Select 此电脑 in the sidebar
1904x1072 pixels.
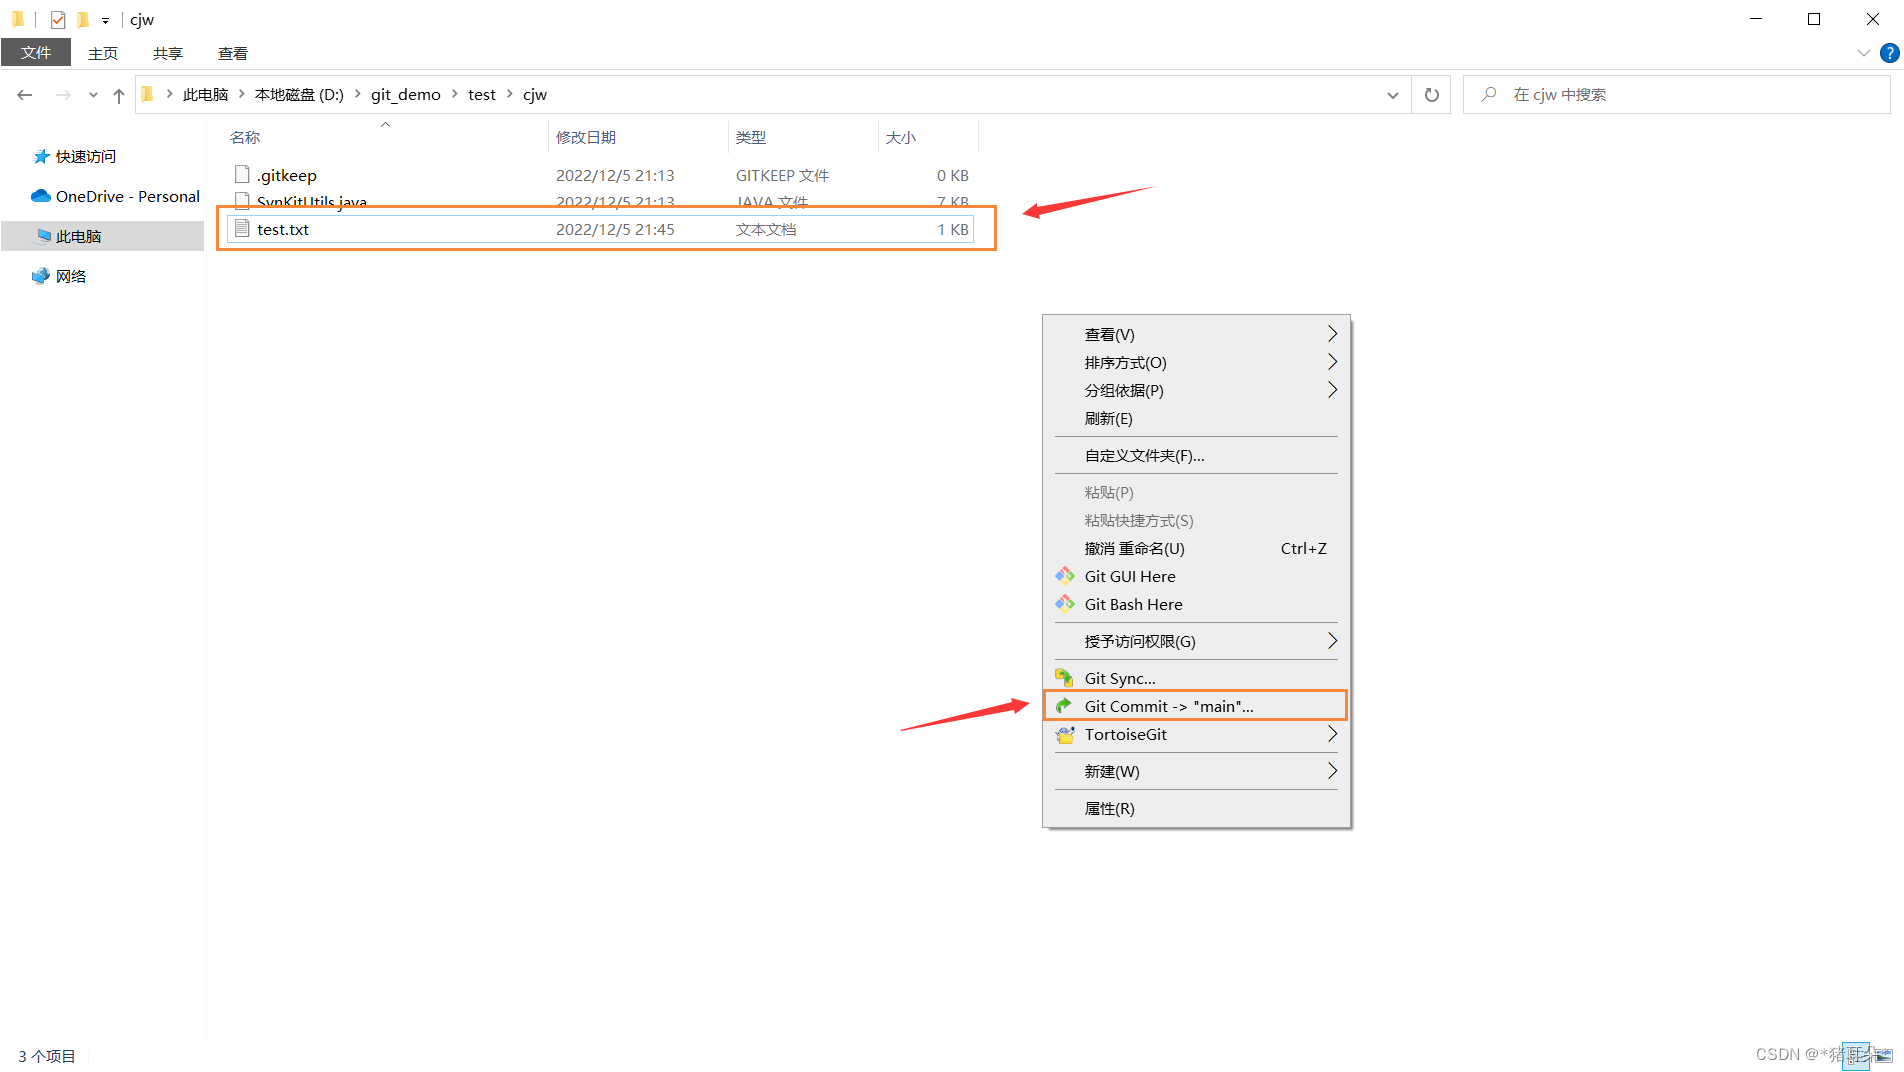click(77, 236)
